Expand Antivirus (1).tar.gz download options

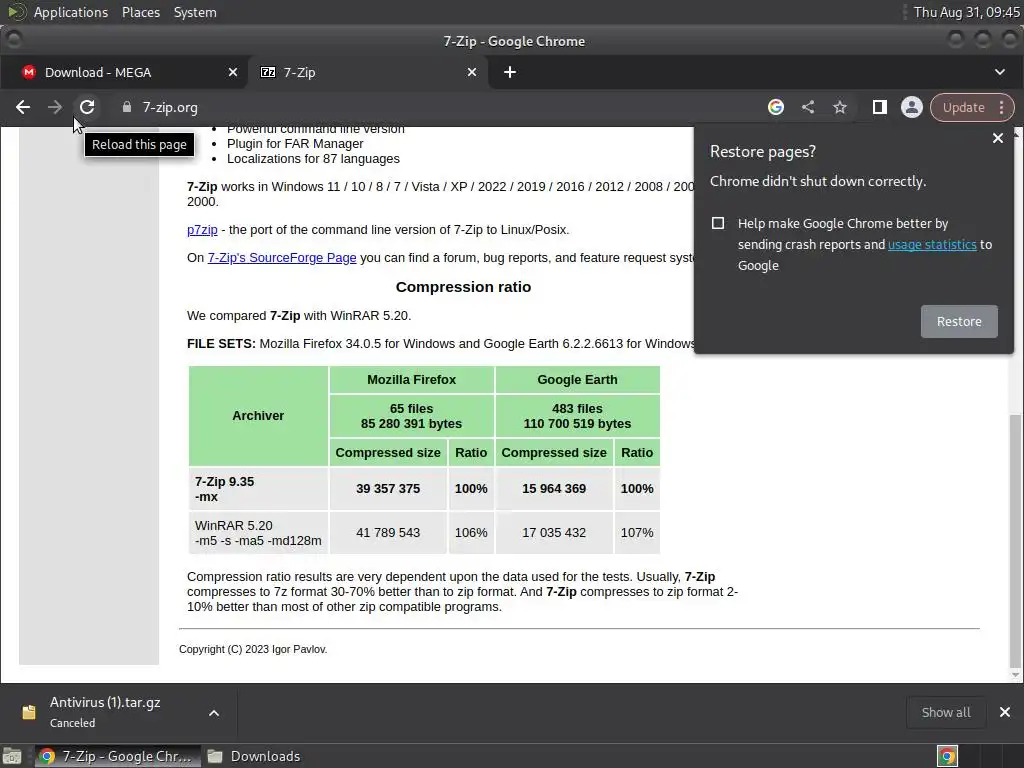(214, 713)
